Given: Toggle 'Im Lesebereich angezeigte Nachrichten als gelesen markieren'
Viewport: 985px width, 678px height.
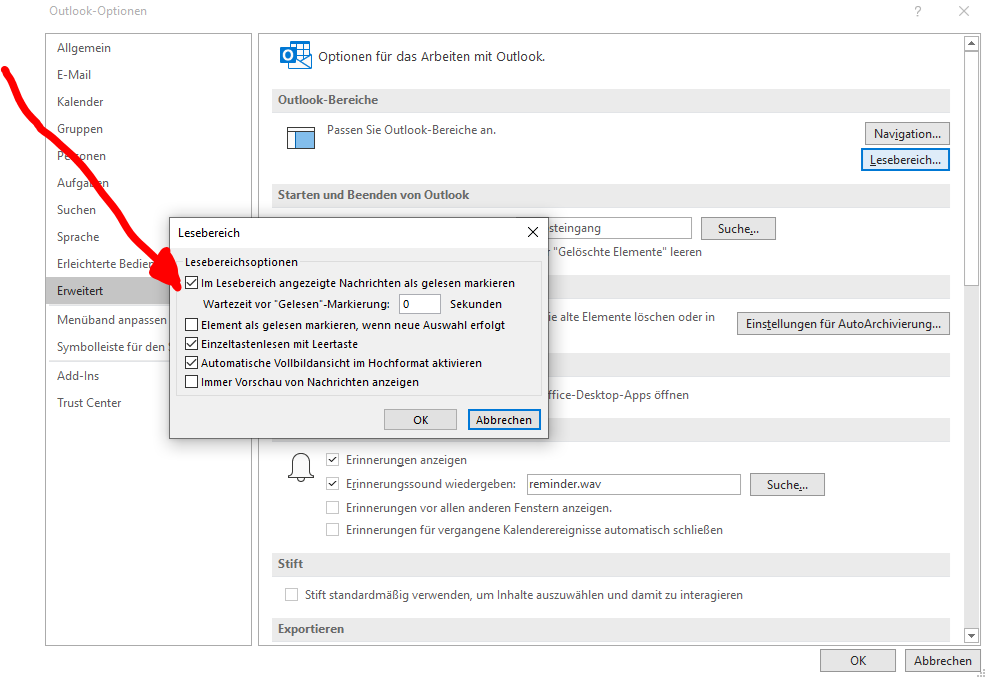Looking at the screenshot, I should coord(192,283).
